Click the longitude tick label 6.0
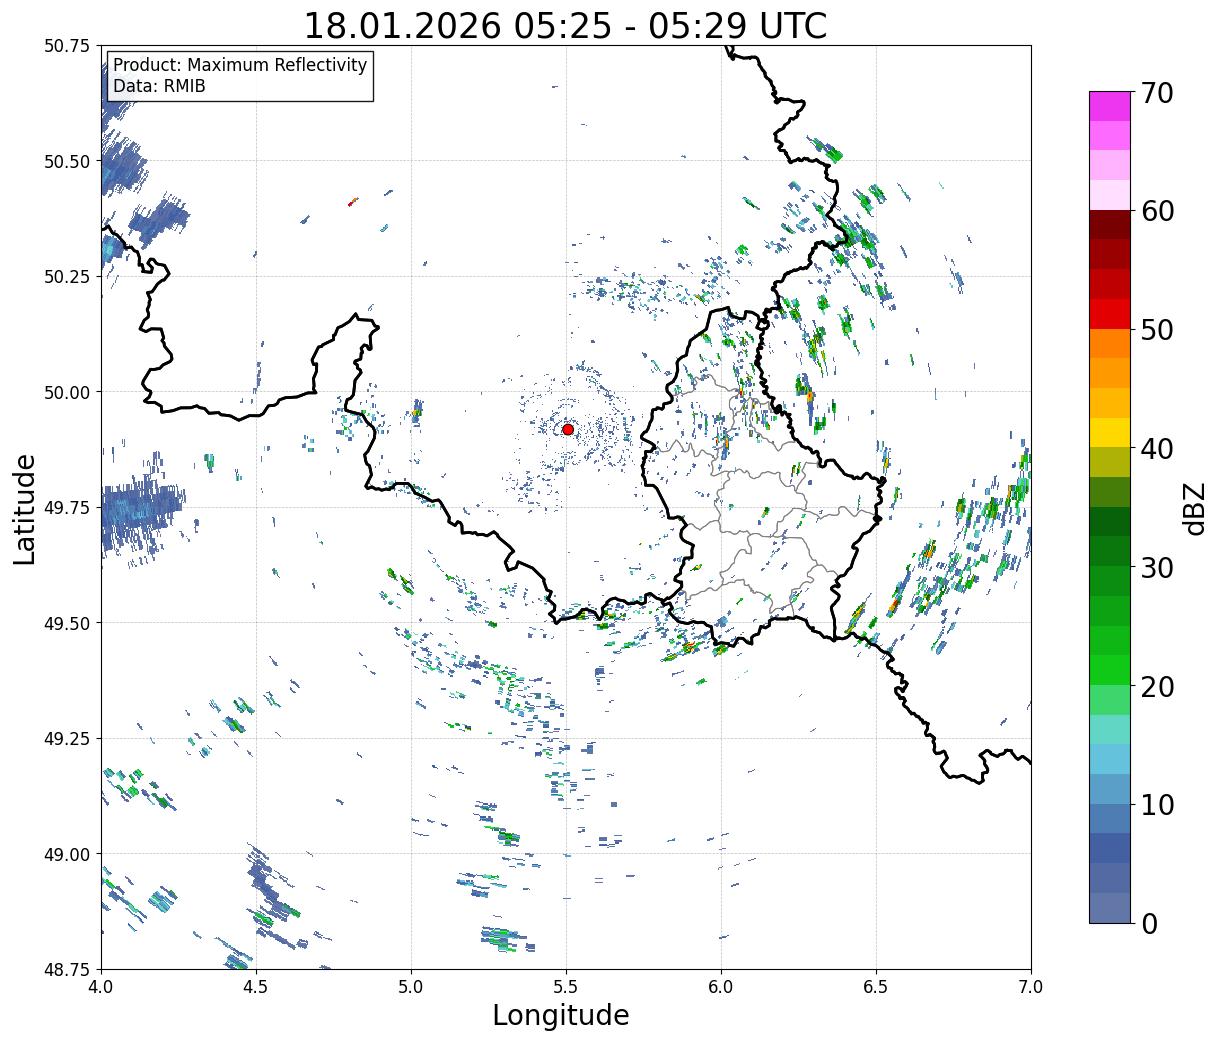Image resolution: width=1219 pixels, height=1040 pixels. point(721,987)
